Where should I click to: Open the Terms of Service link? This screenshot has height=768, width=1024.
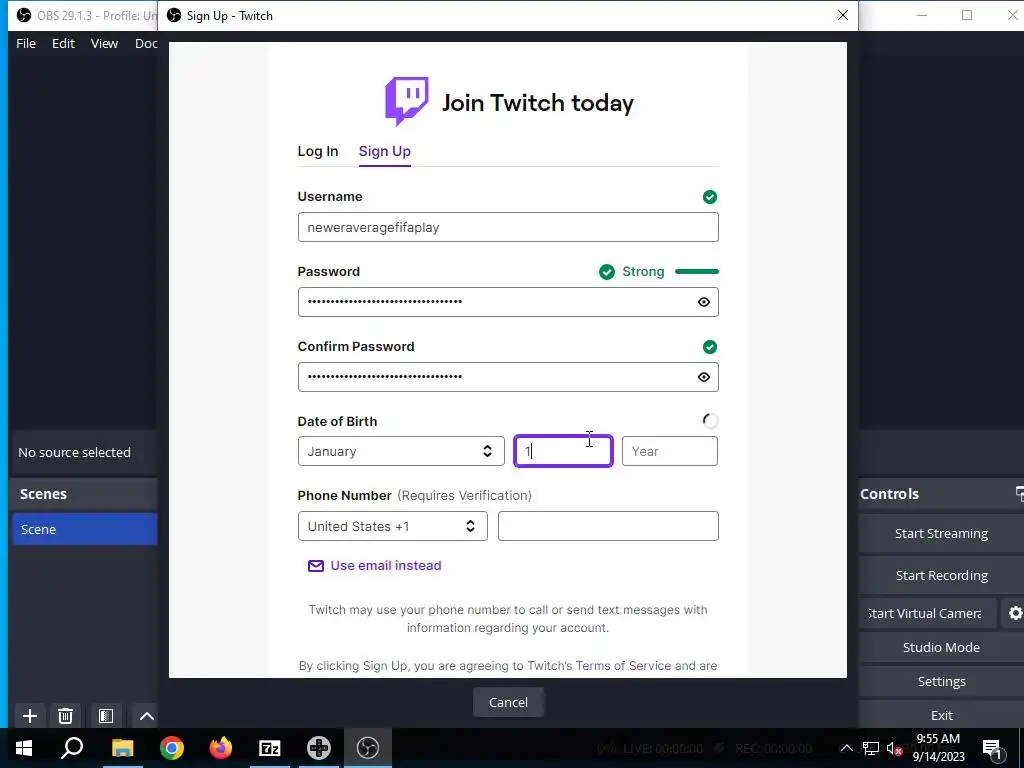click(623, 665)
